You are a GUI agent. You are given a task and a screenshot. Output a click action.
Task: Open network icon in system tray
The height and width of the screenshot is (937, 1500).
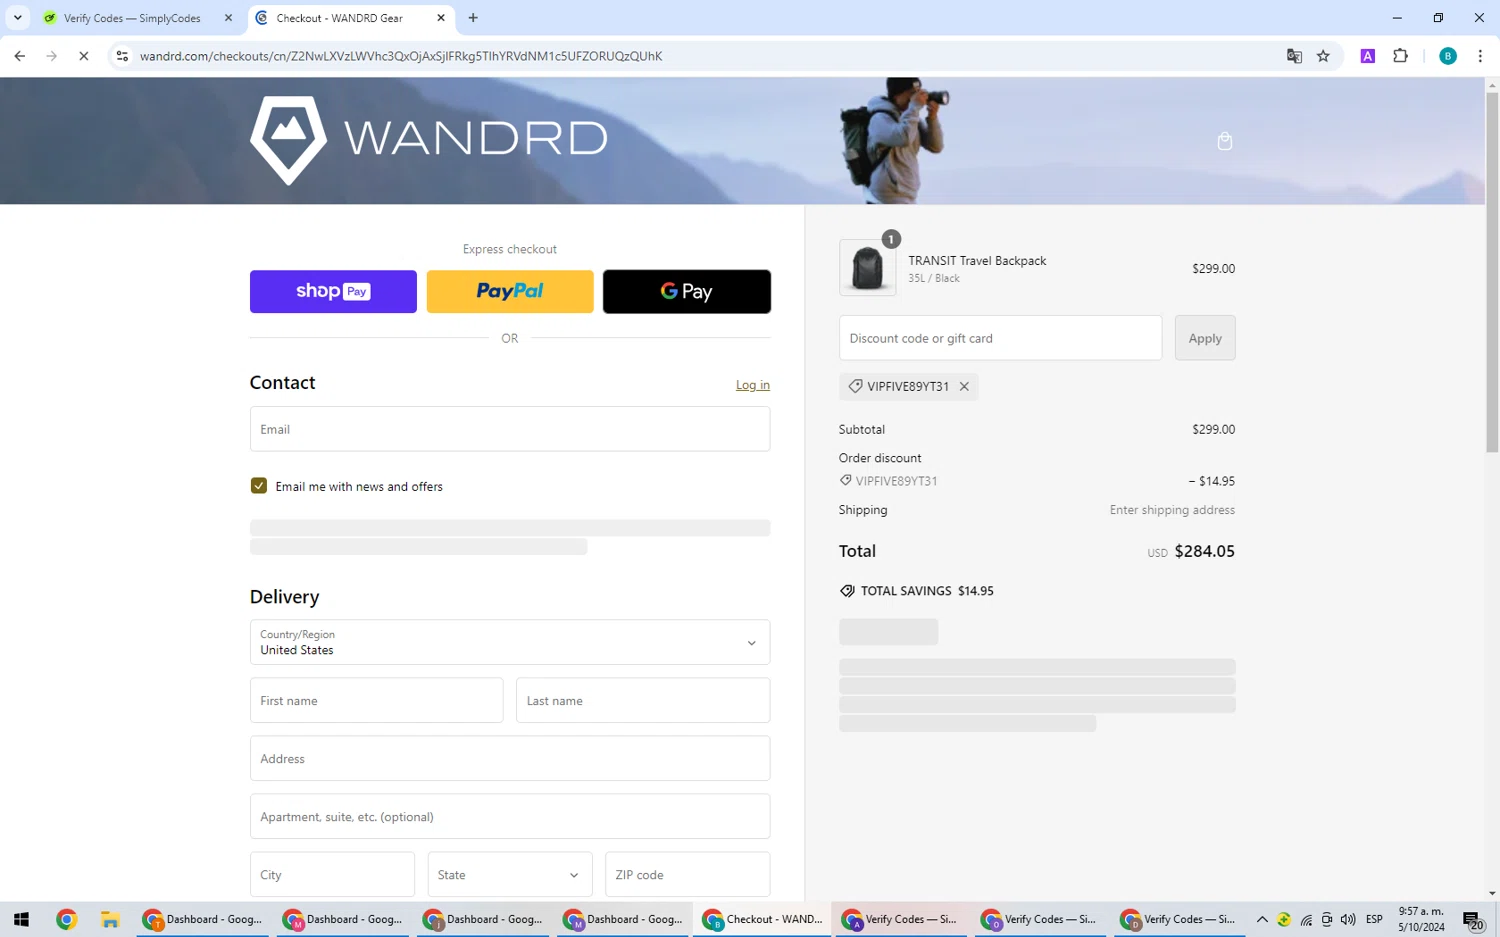[x=1306, y=919]
